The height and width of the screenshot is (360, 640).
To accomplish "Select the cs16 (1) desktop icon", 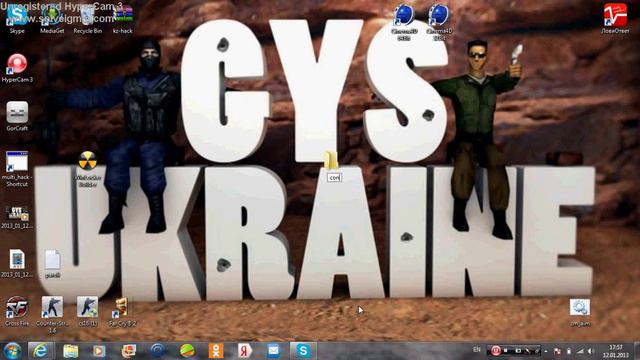I will coord(88,311).
